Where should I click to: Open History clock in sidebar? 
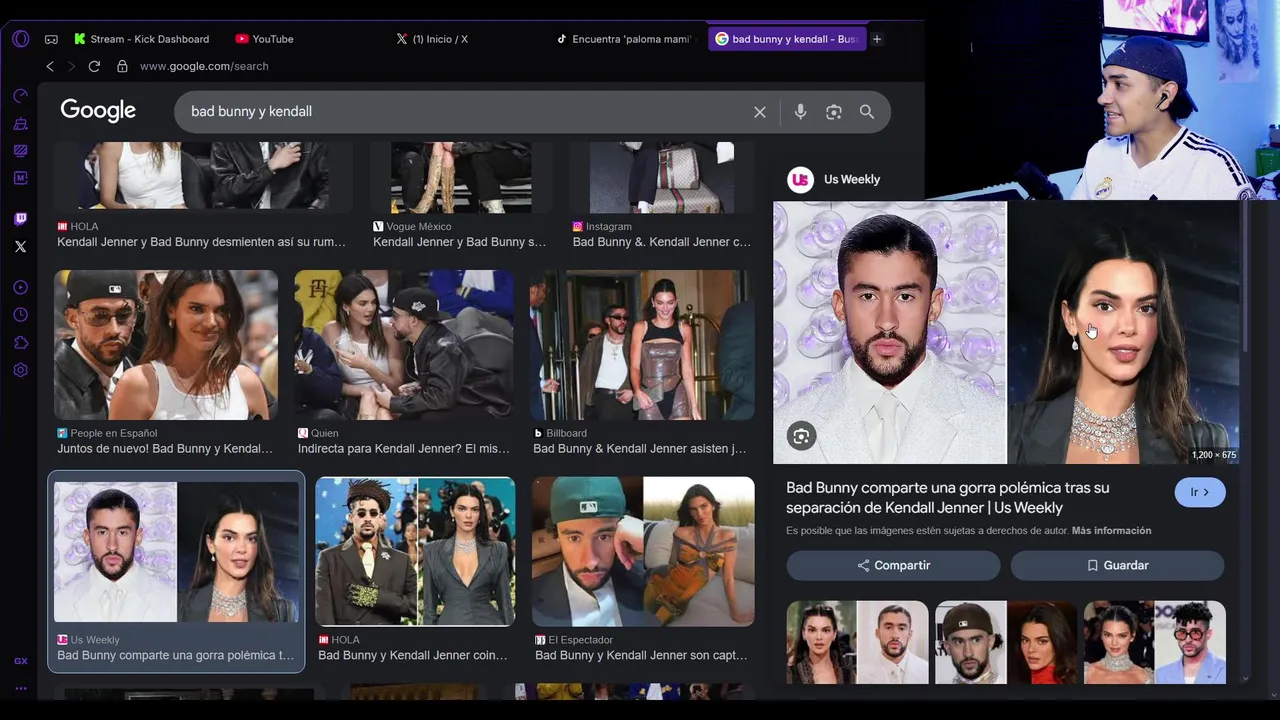20,315
